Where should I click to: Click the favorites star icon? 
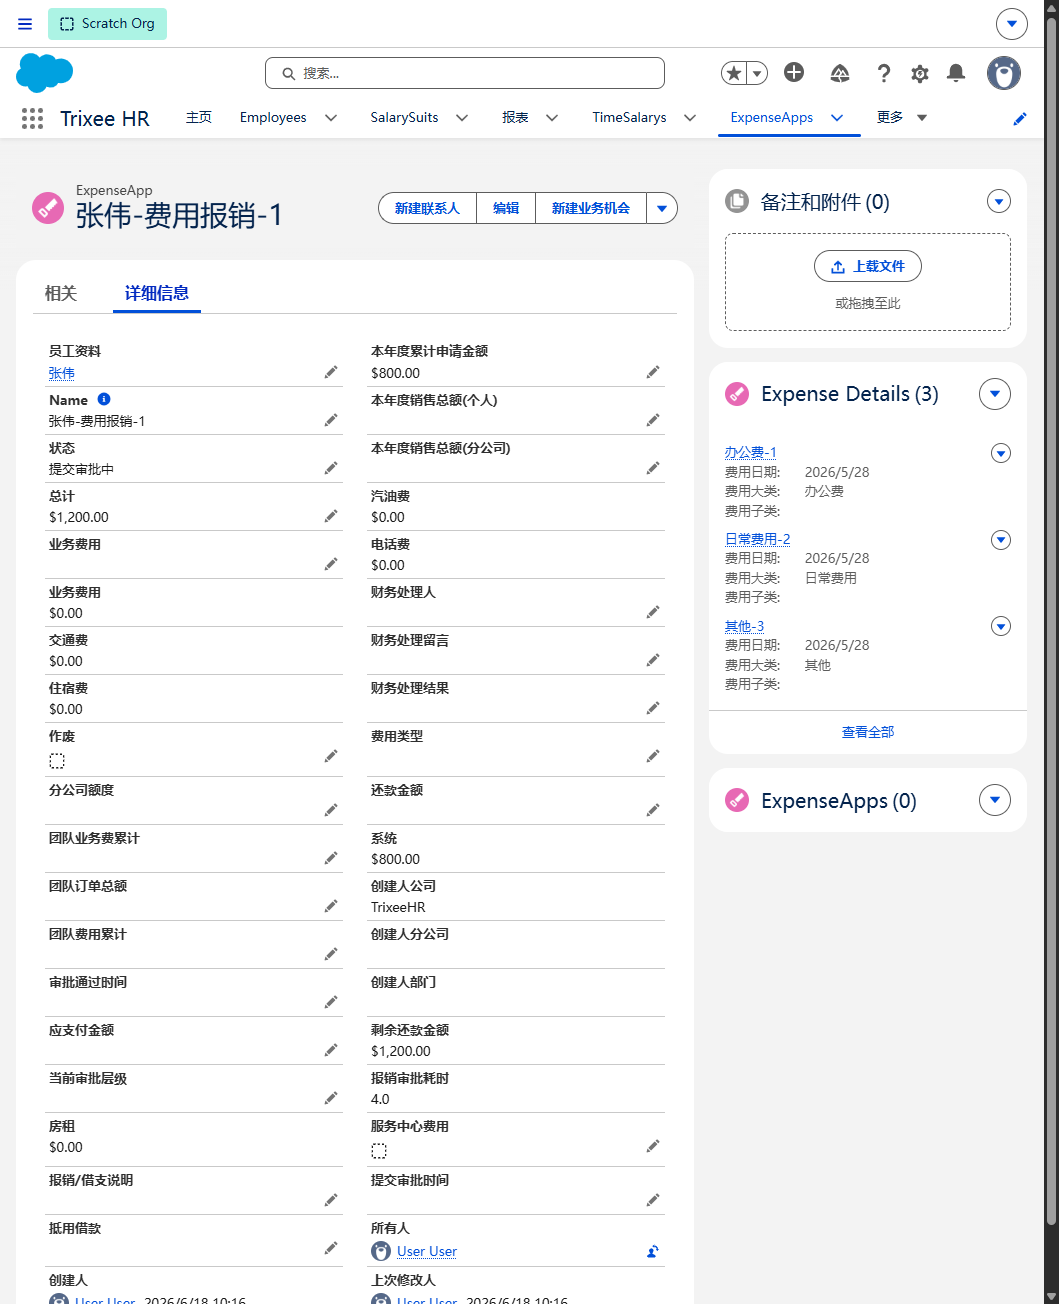coord(734,73)
